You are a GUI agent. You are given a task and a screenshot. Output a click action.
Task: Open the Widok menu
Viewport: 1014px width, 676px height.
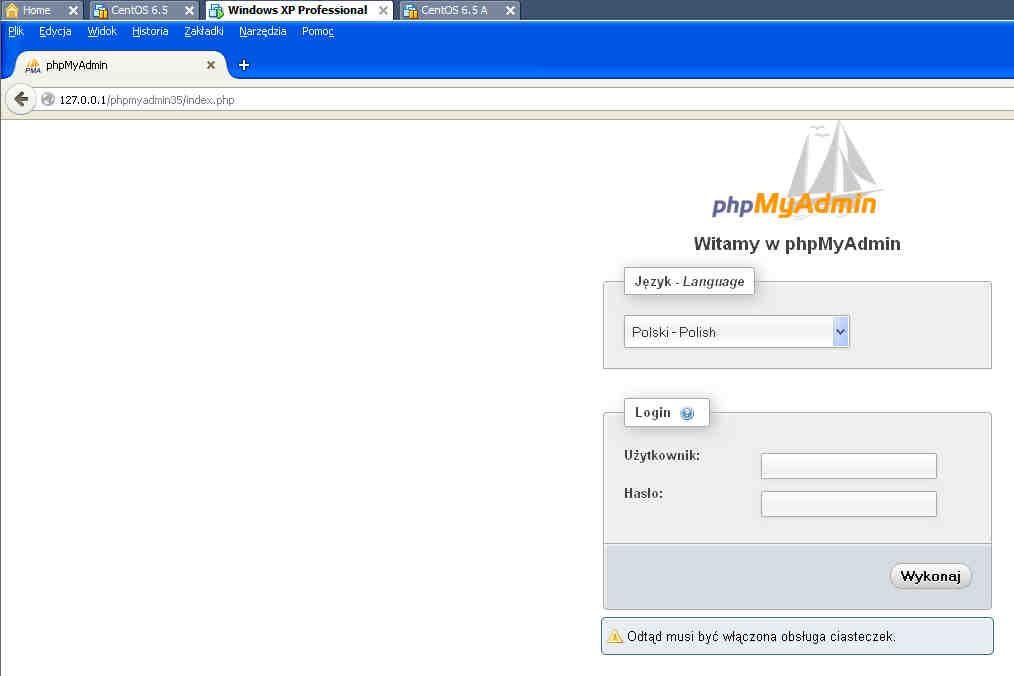(x=102, y=31)
